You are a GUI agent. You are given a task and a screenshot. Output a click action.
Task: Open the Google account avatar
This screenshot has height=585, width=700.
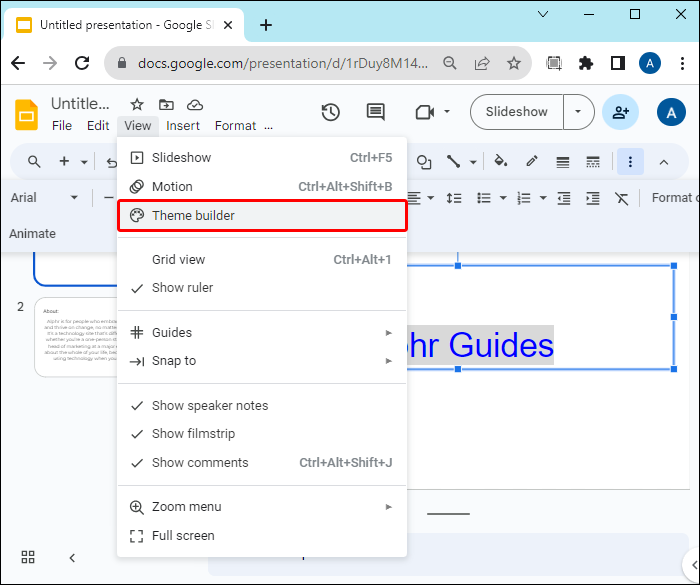pyautogui.click(x=671, y=113)
